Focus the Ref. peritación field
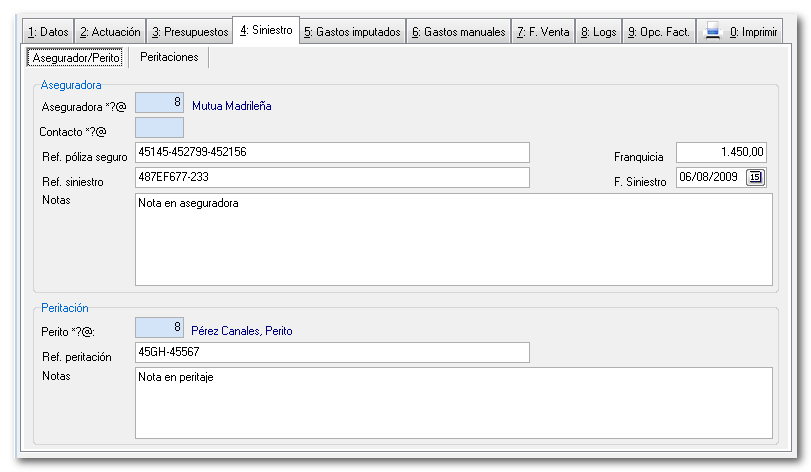The image size is (811, 472). pyautogui.click(x=331, y=353)
